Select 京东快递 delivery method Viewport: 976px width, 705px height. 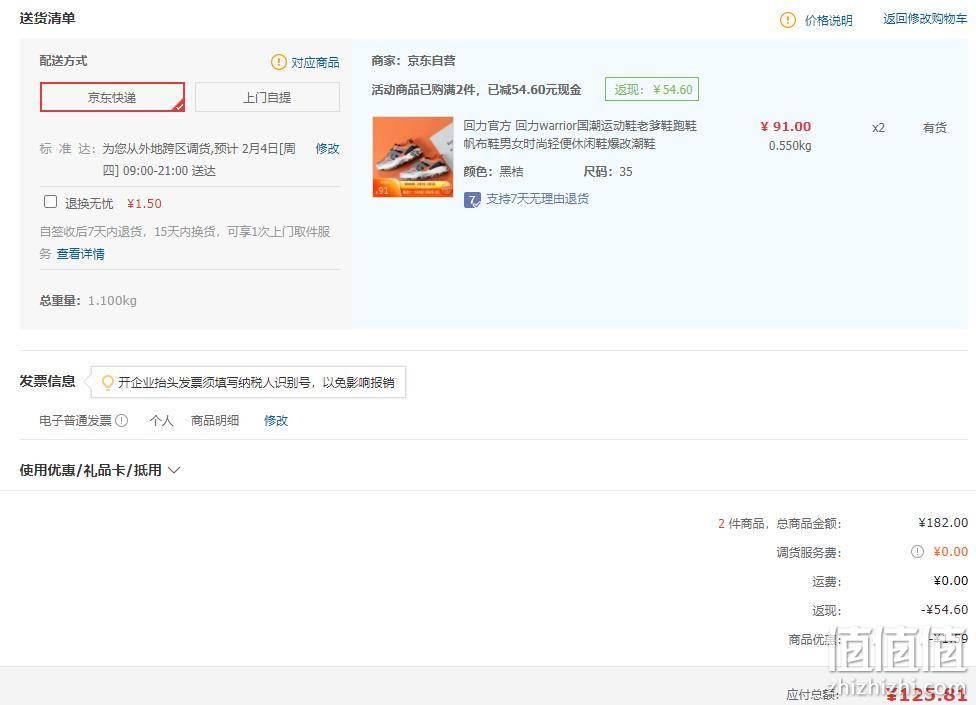pyautogui.click(x=112, y=97)
